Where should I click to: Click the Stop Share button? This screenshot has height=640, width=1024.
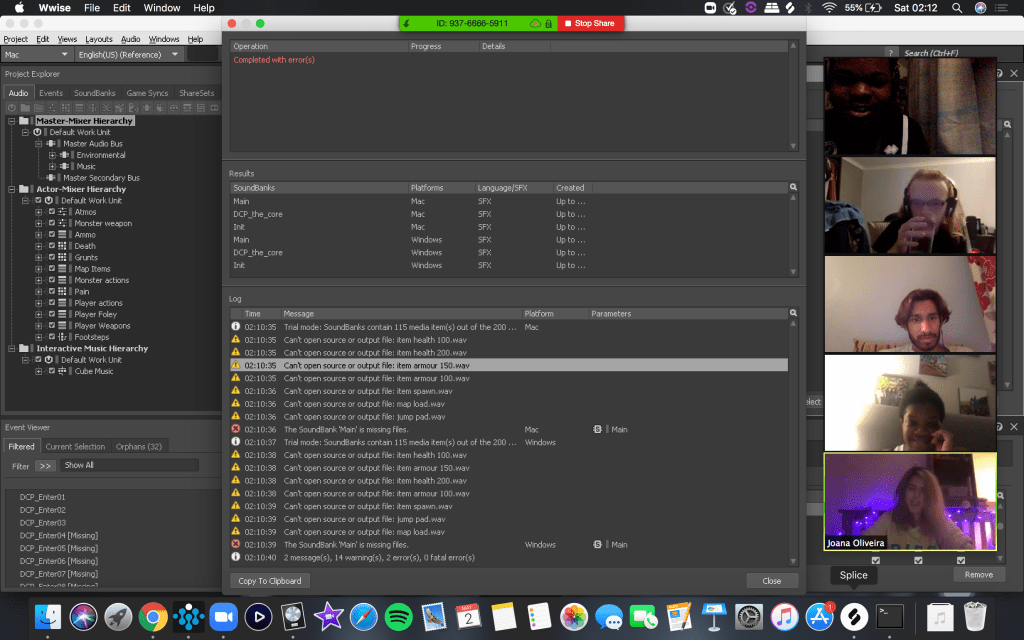tap(591, 23)
